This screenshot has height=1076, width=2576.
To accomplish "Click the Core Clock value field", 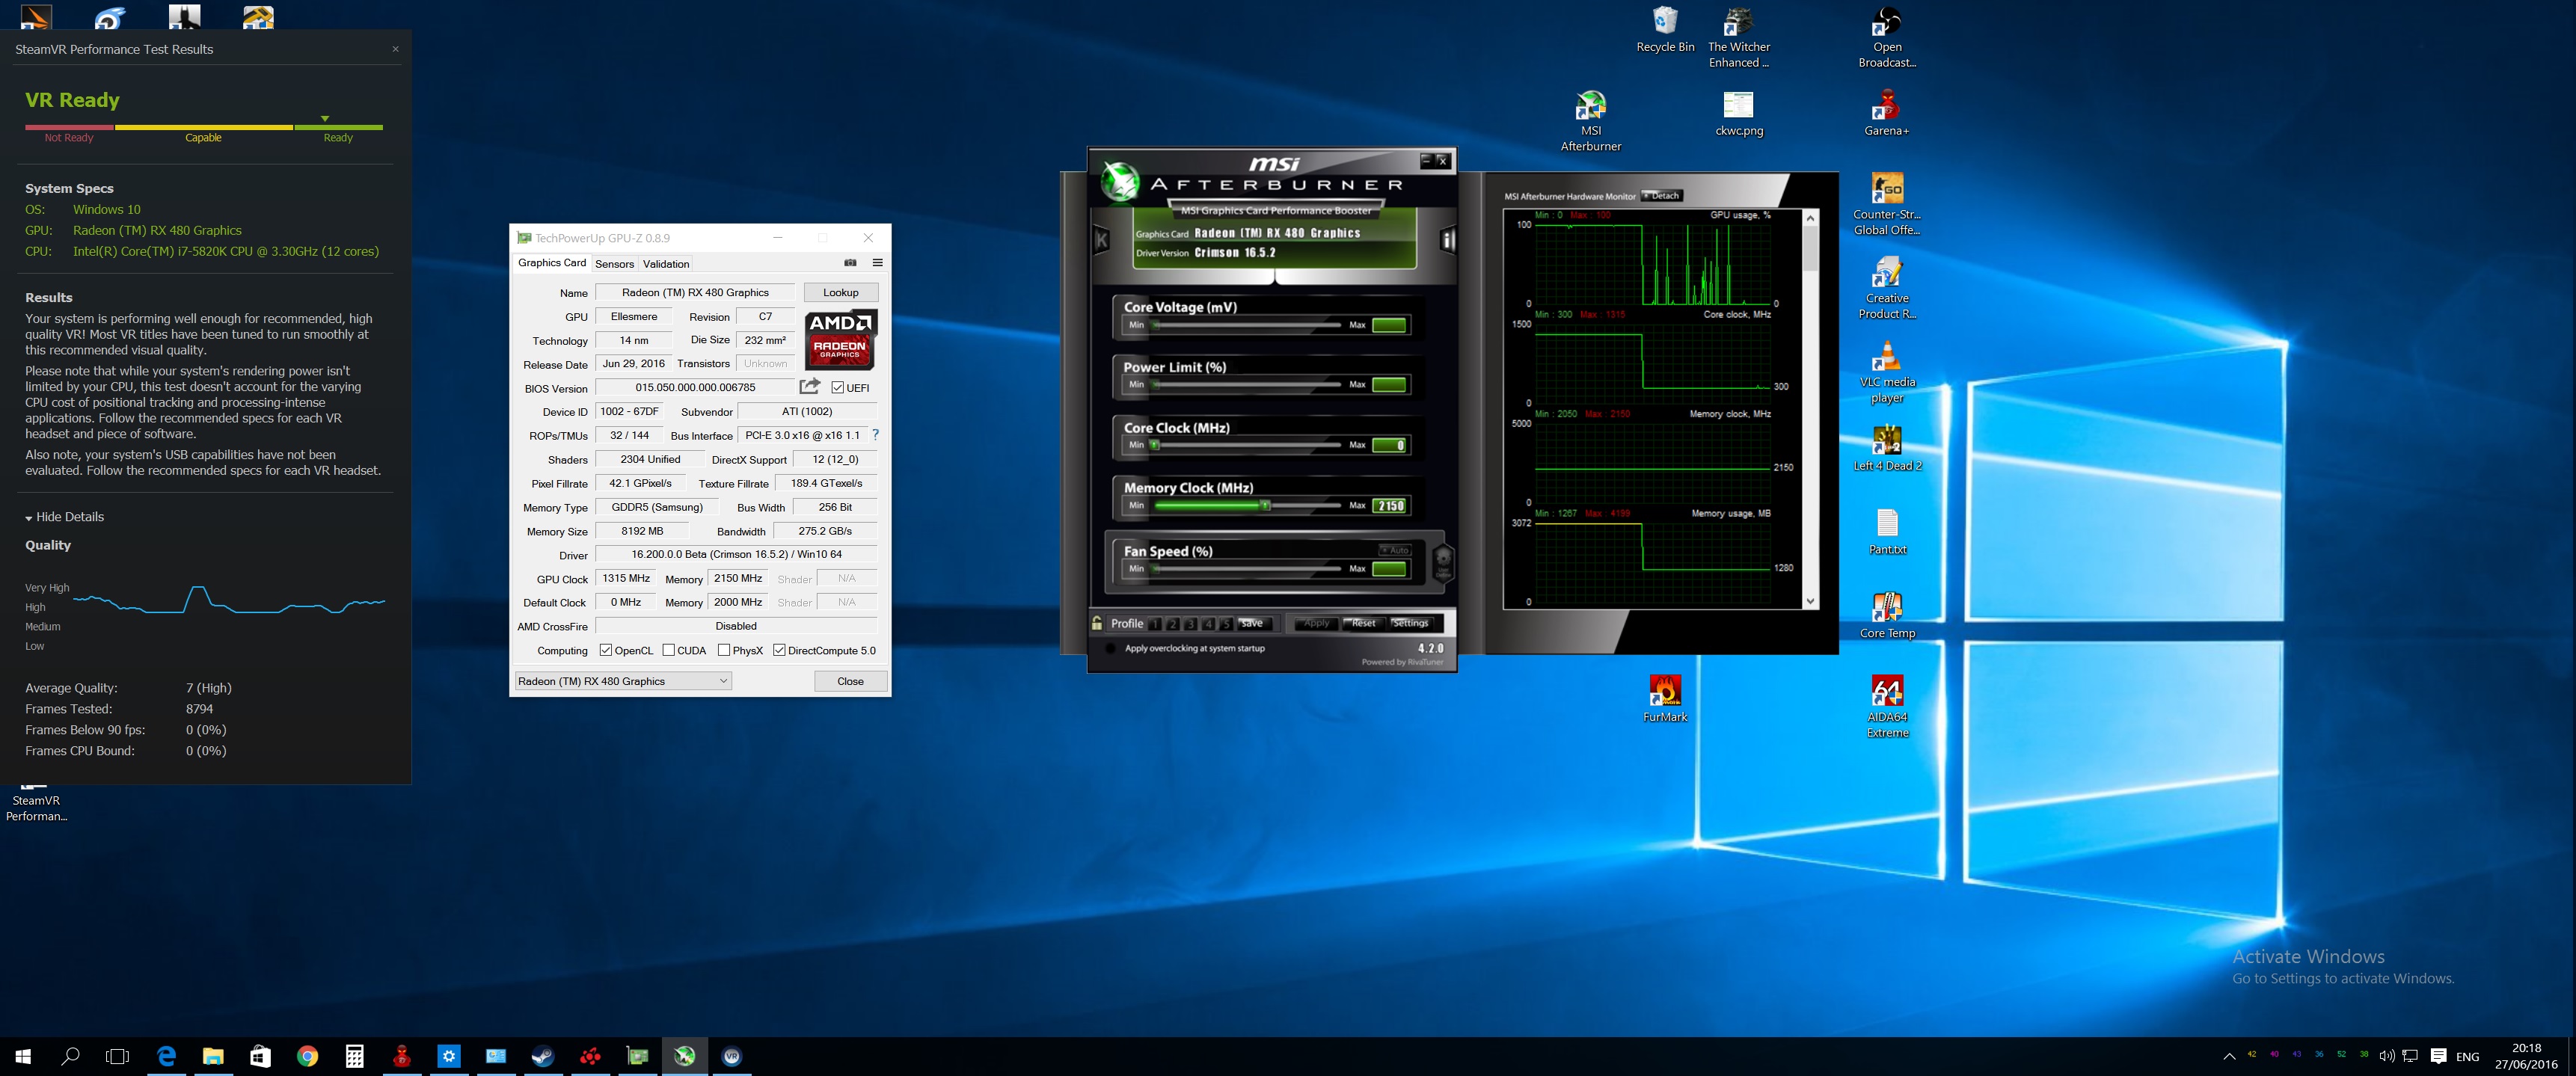I will 1389,445.
